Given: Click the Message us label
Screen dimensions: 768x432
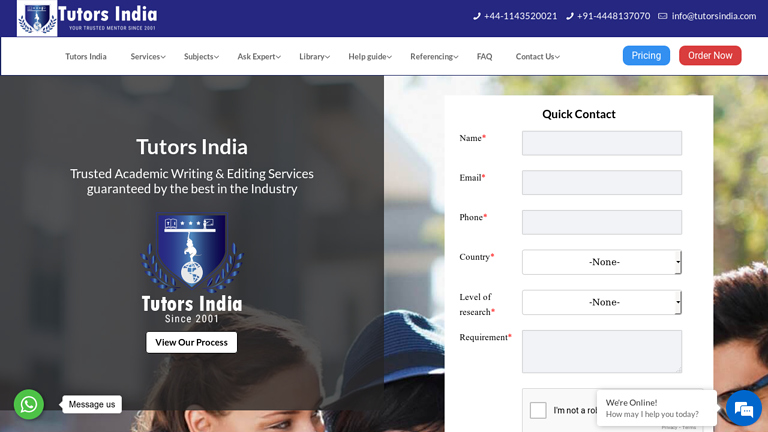Looking at the screenshot, I should coord(92,405).
